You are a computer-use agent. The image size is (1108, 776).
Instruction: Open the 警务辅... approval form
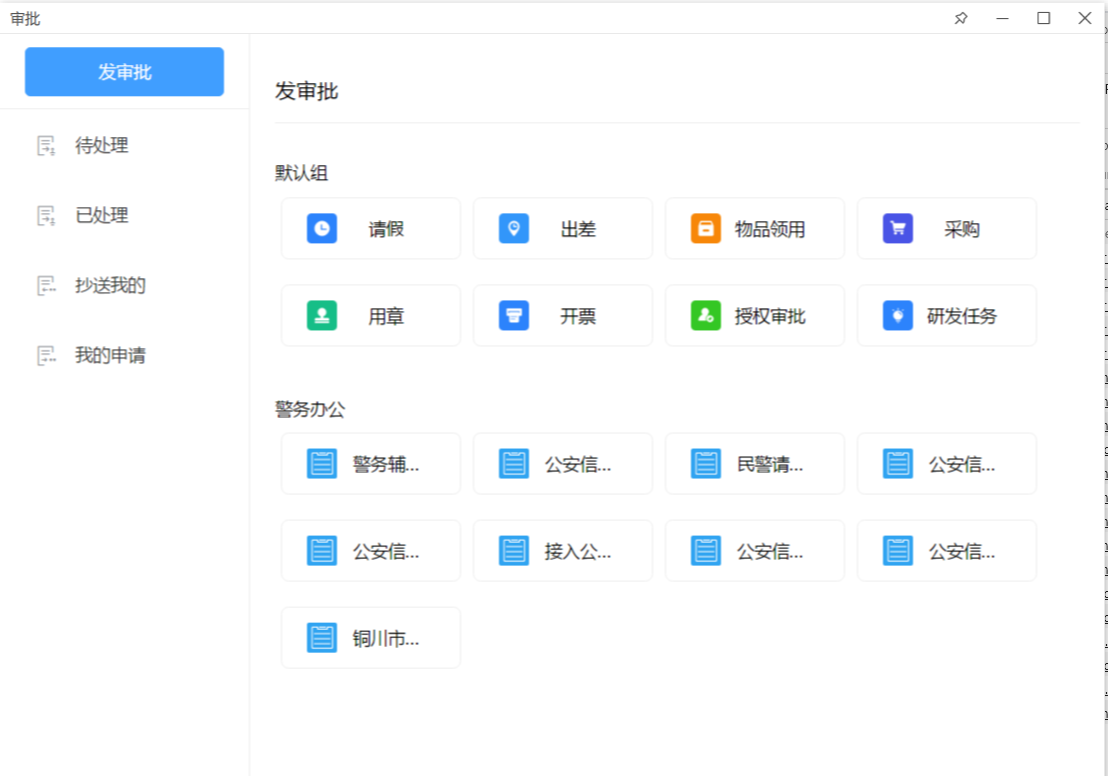pyautogui.click(x=371, y=464)
